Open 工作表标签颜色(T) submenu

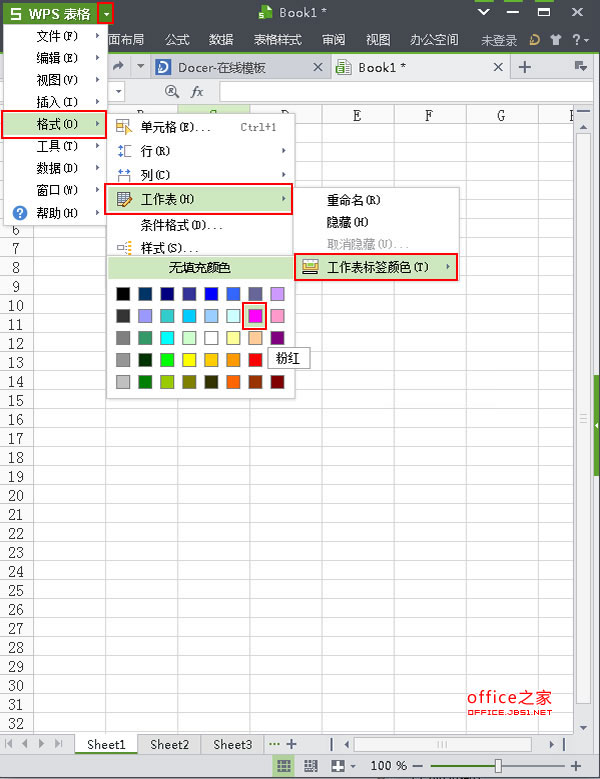(x=376, y=267)
